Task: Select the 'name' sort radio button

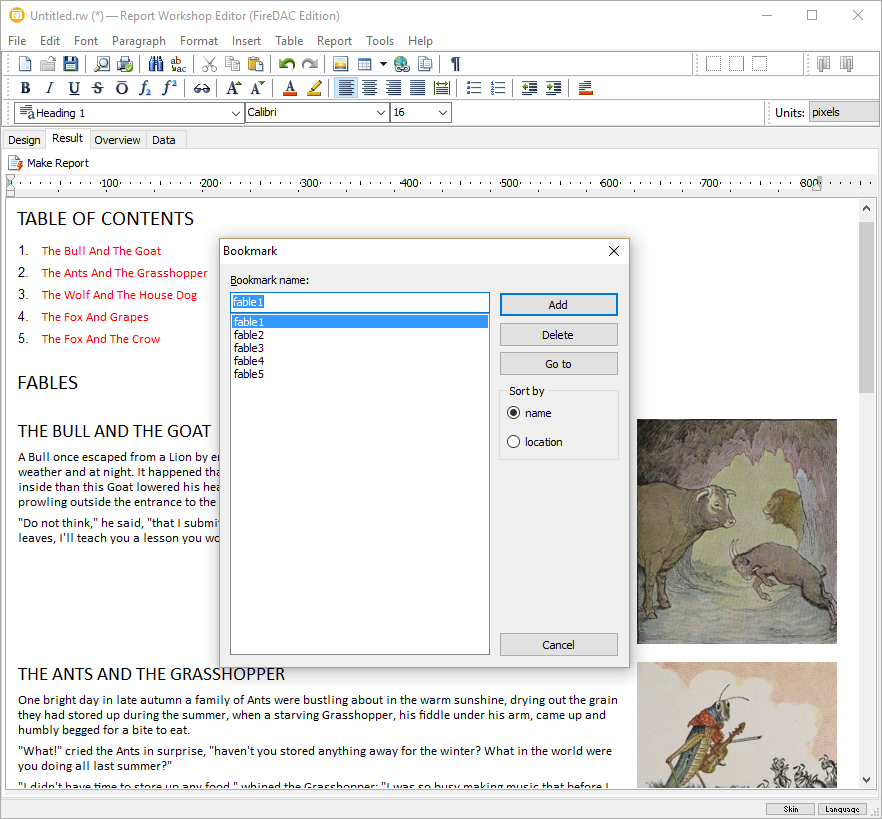Action: pyautogui.click(x=514, y=413)
